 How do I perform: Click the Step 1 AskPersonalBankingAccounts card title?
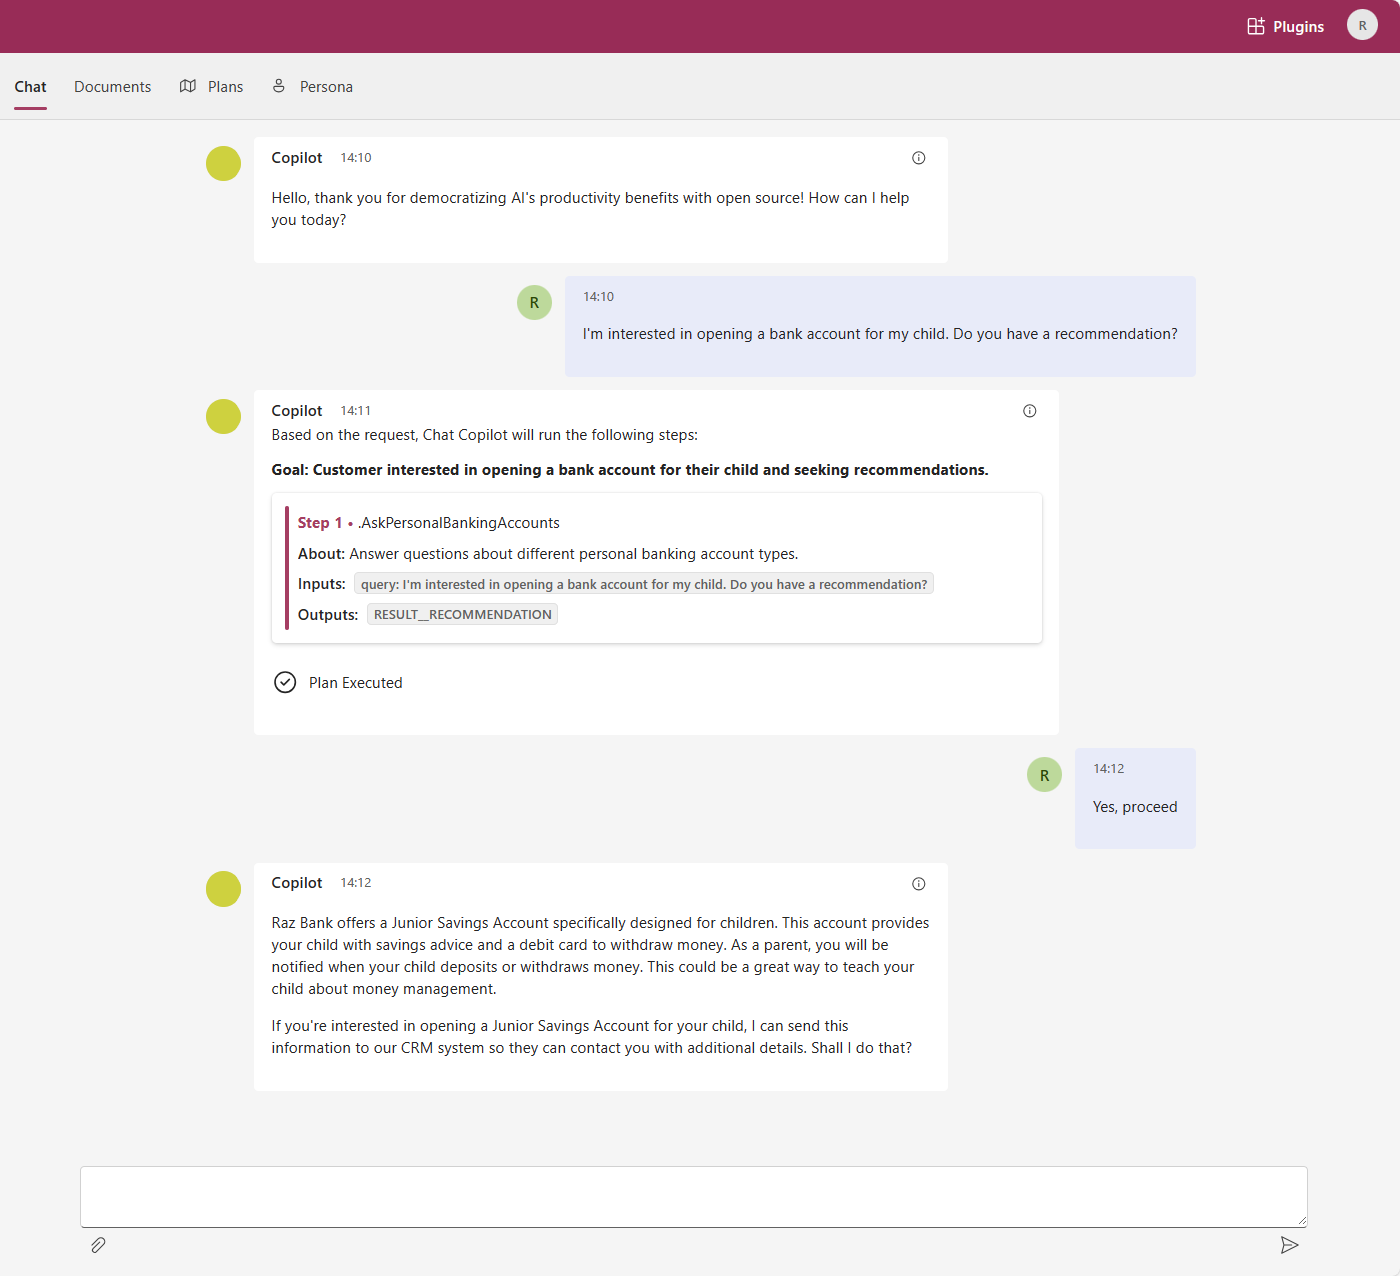click(x=459, y=523)
